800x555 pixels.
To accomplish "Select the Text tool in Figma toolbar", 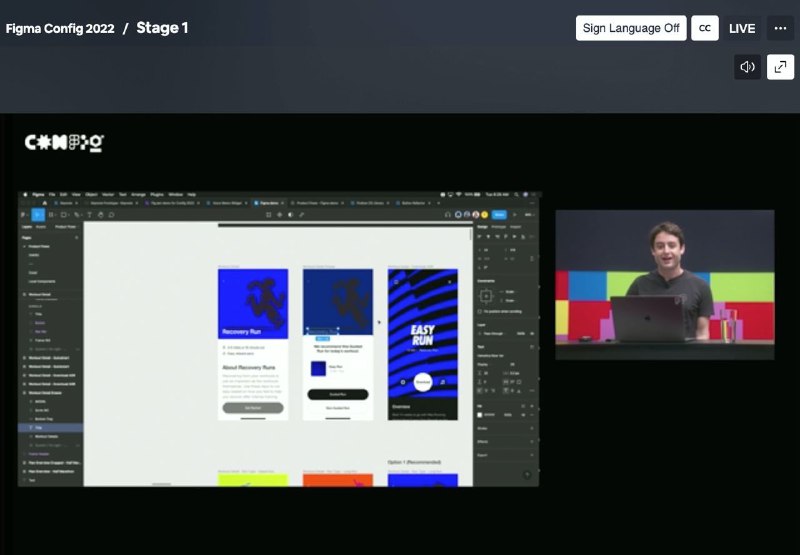I will coord(89,215).
